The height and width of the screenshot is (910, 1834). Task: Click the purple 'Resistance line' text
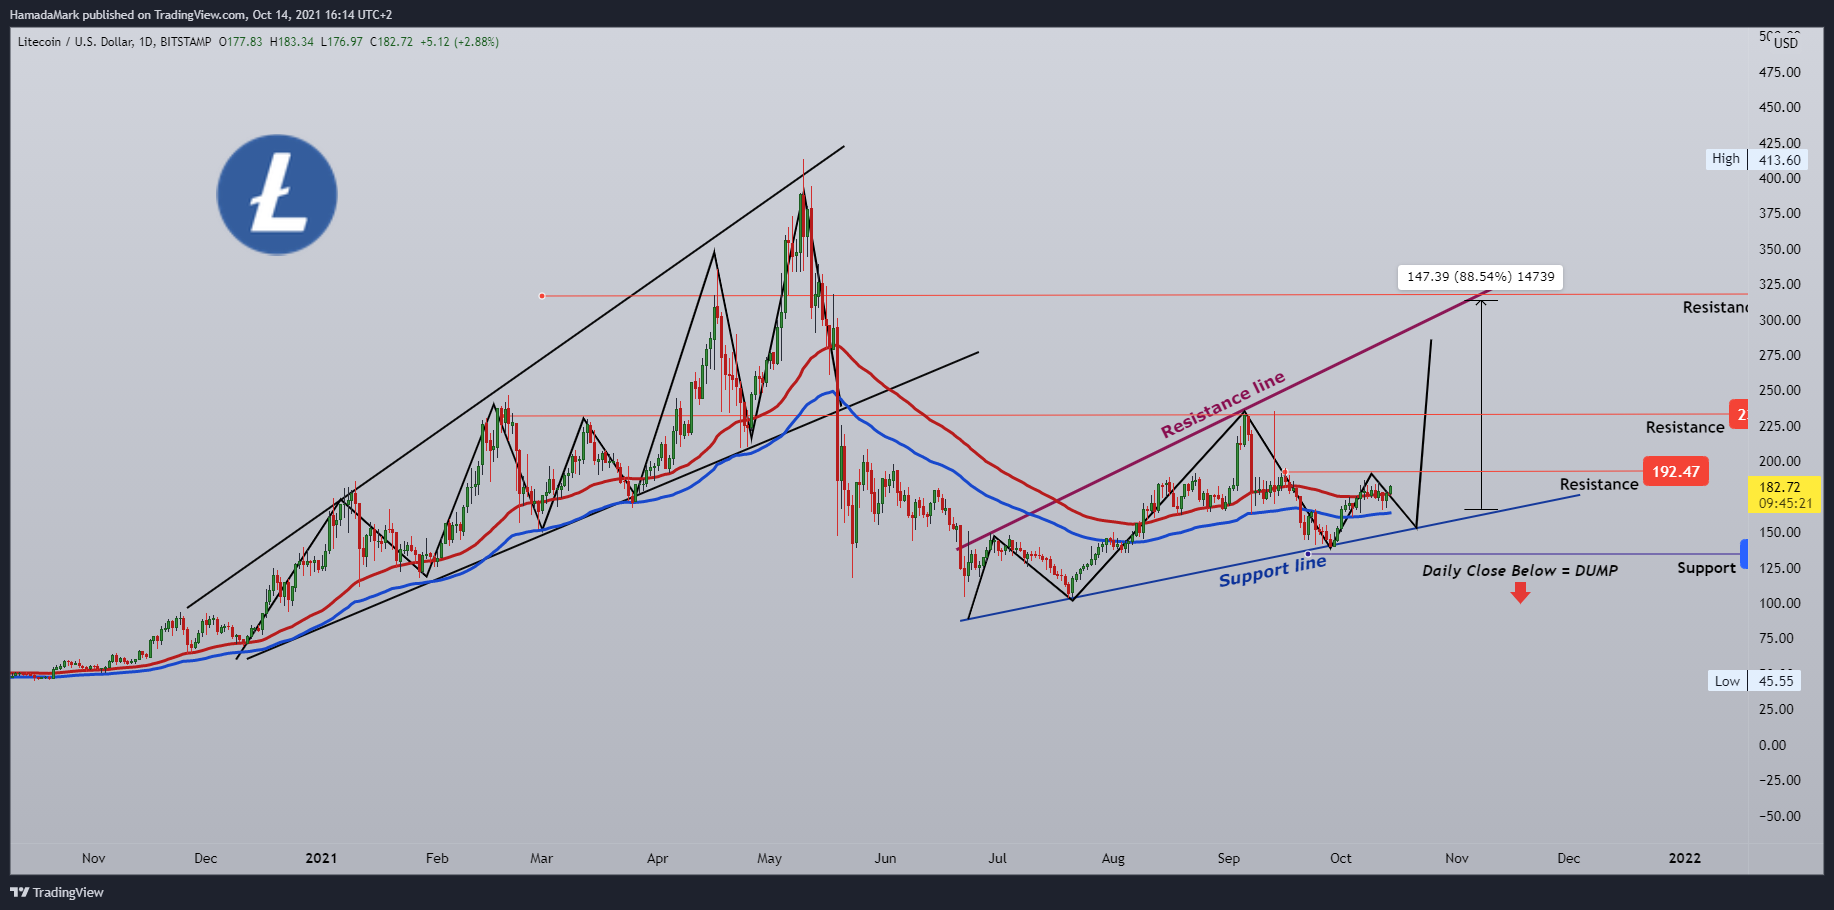pyautogui.click(x=1222, y=405)
